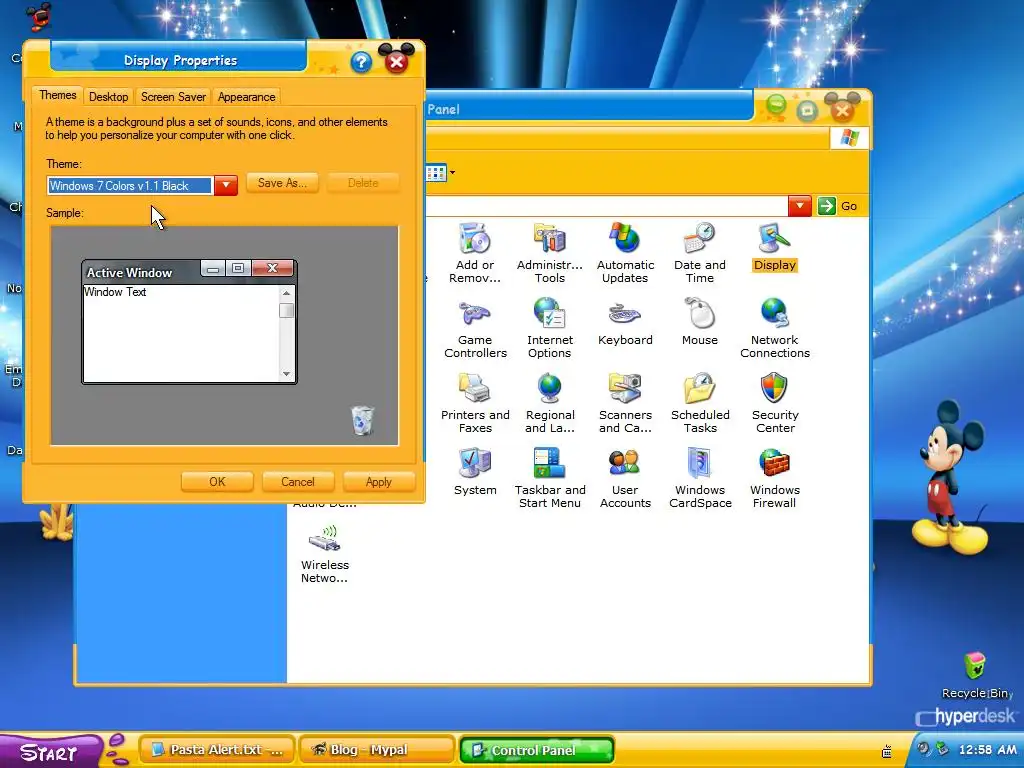Open Network Connections icon

pyautogui.click(x=775, y=327)
